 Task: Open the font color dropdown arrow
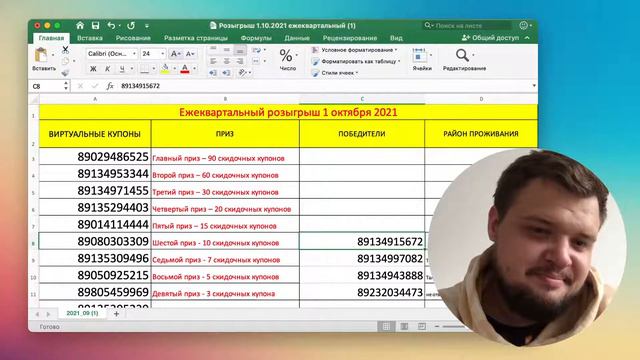pyautogui.click(x=195, y=69)
